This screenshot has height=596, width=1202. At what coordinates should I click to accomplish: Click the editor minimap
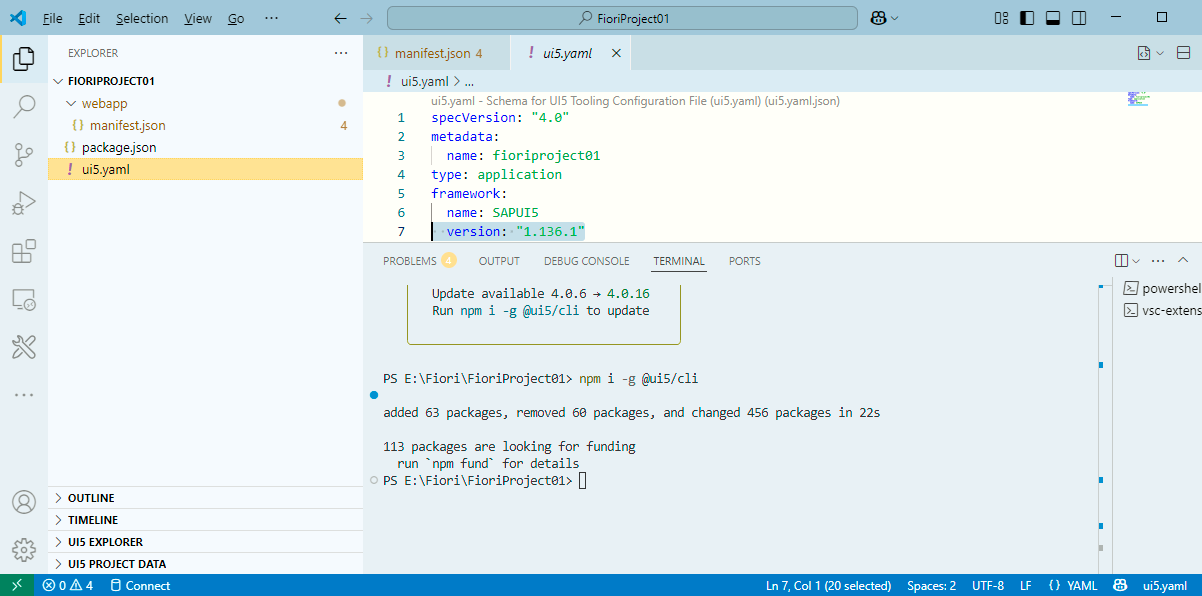pos(1139,98)
